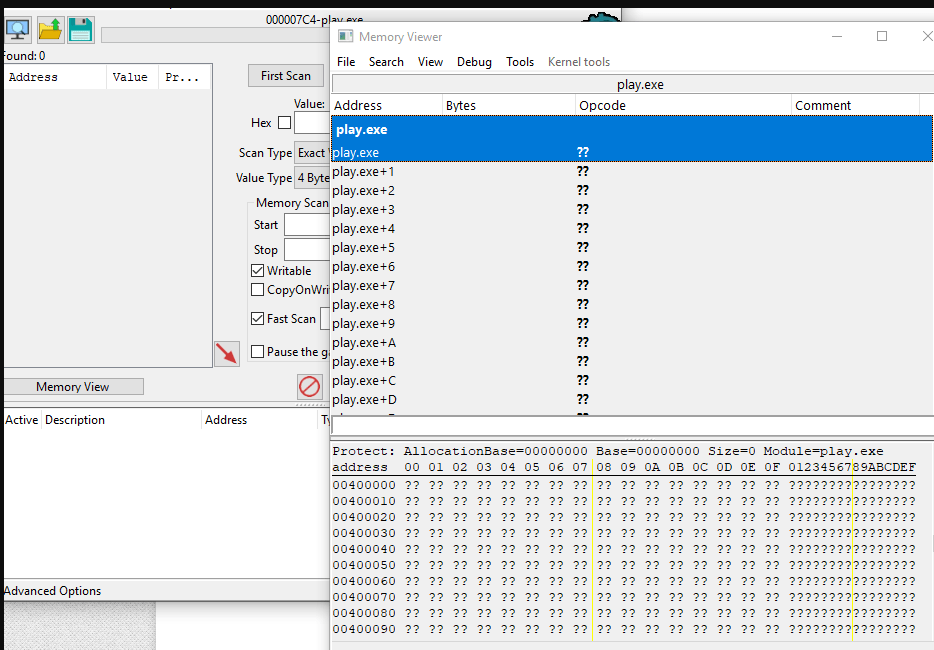Screen dimensions: 934x650
Task: Click hex dump row 00400030
Action: [x=624, y=533]
